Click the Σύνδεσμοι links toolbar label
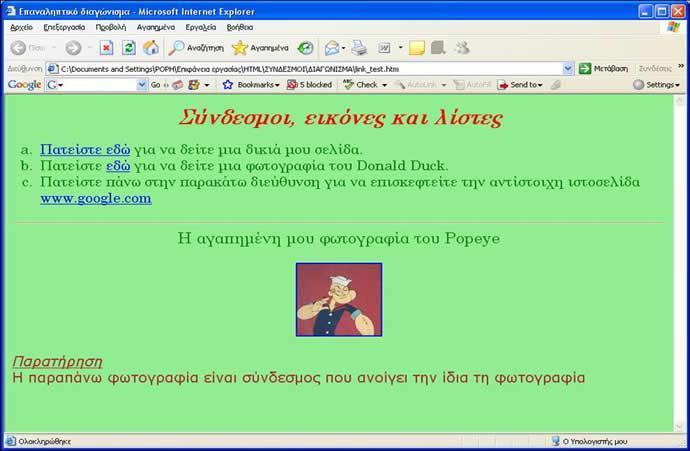Image resolution: width=690 pixels, height=451 pixels. coord(655,69)
